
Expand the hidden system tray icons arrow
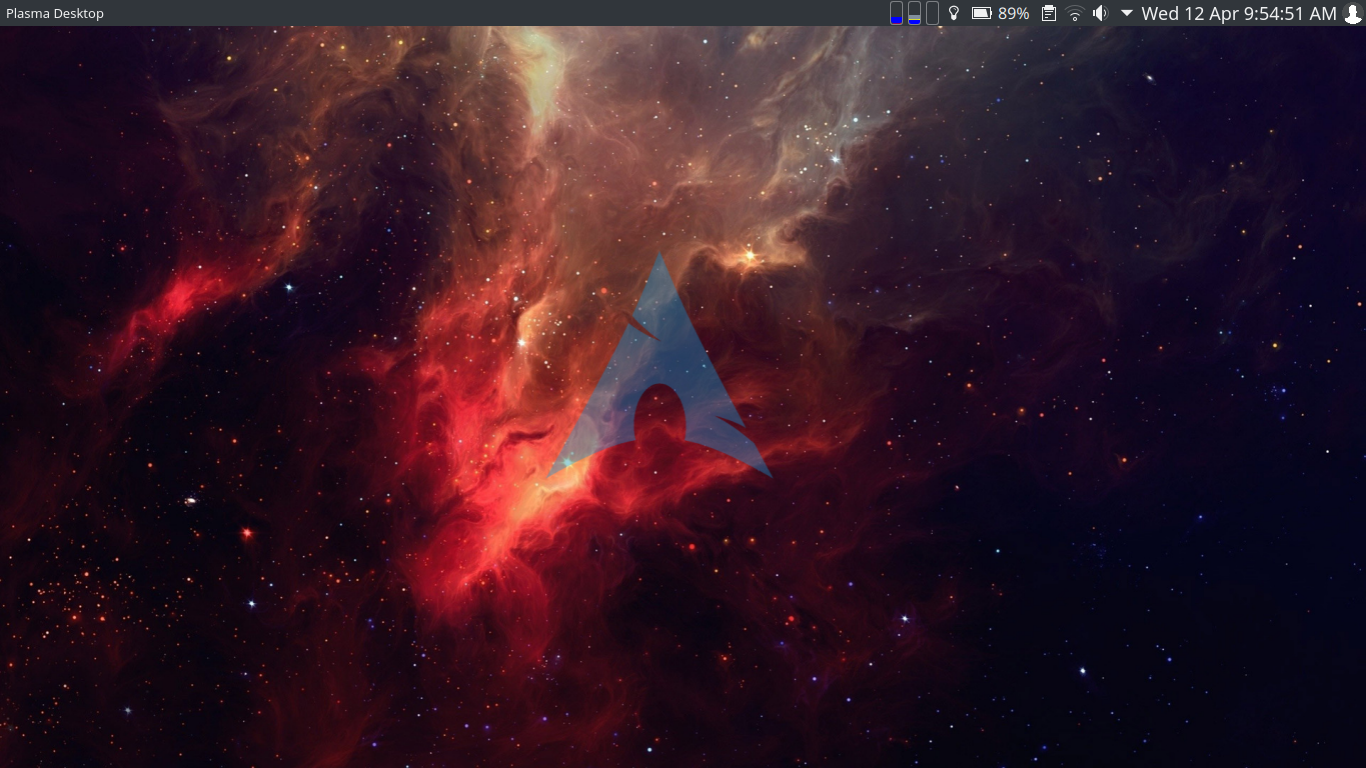[x=1127, y=13]
